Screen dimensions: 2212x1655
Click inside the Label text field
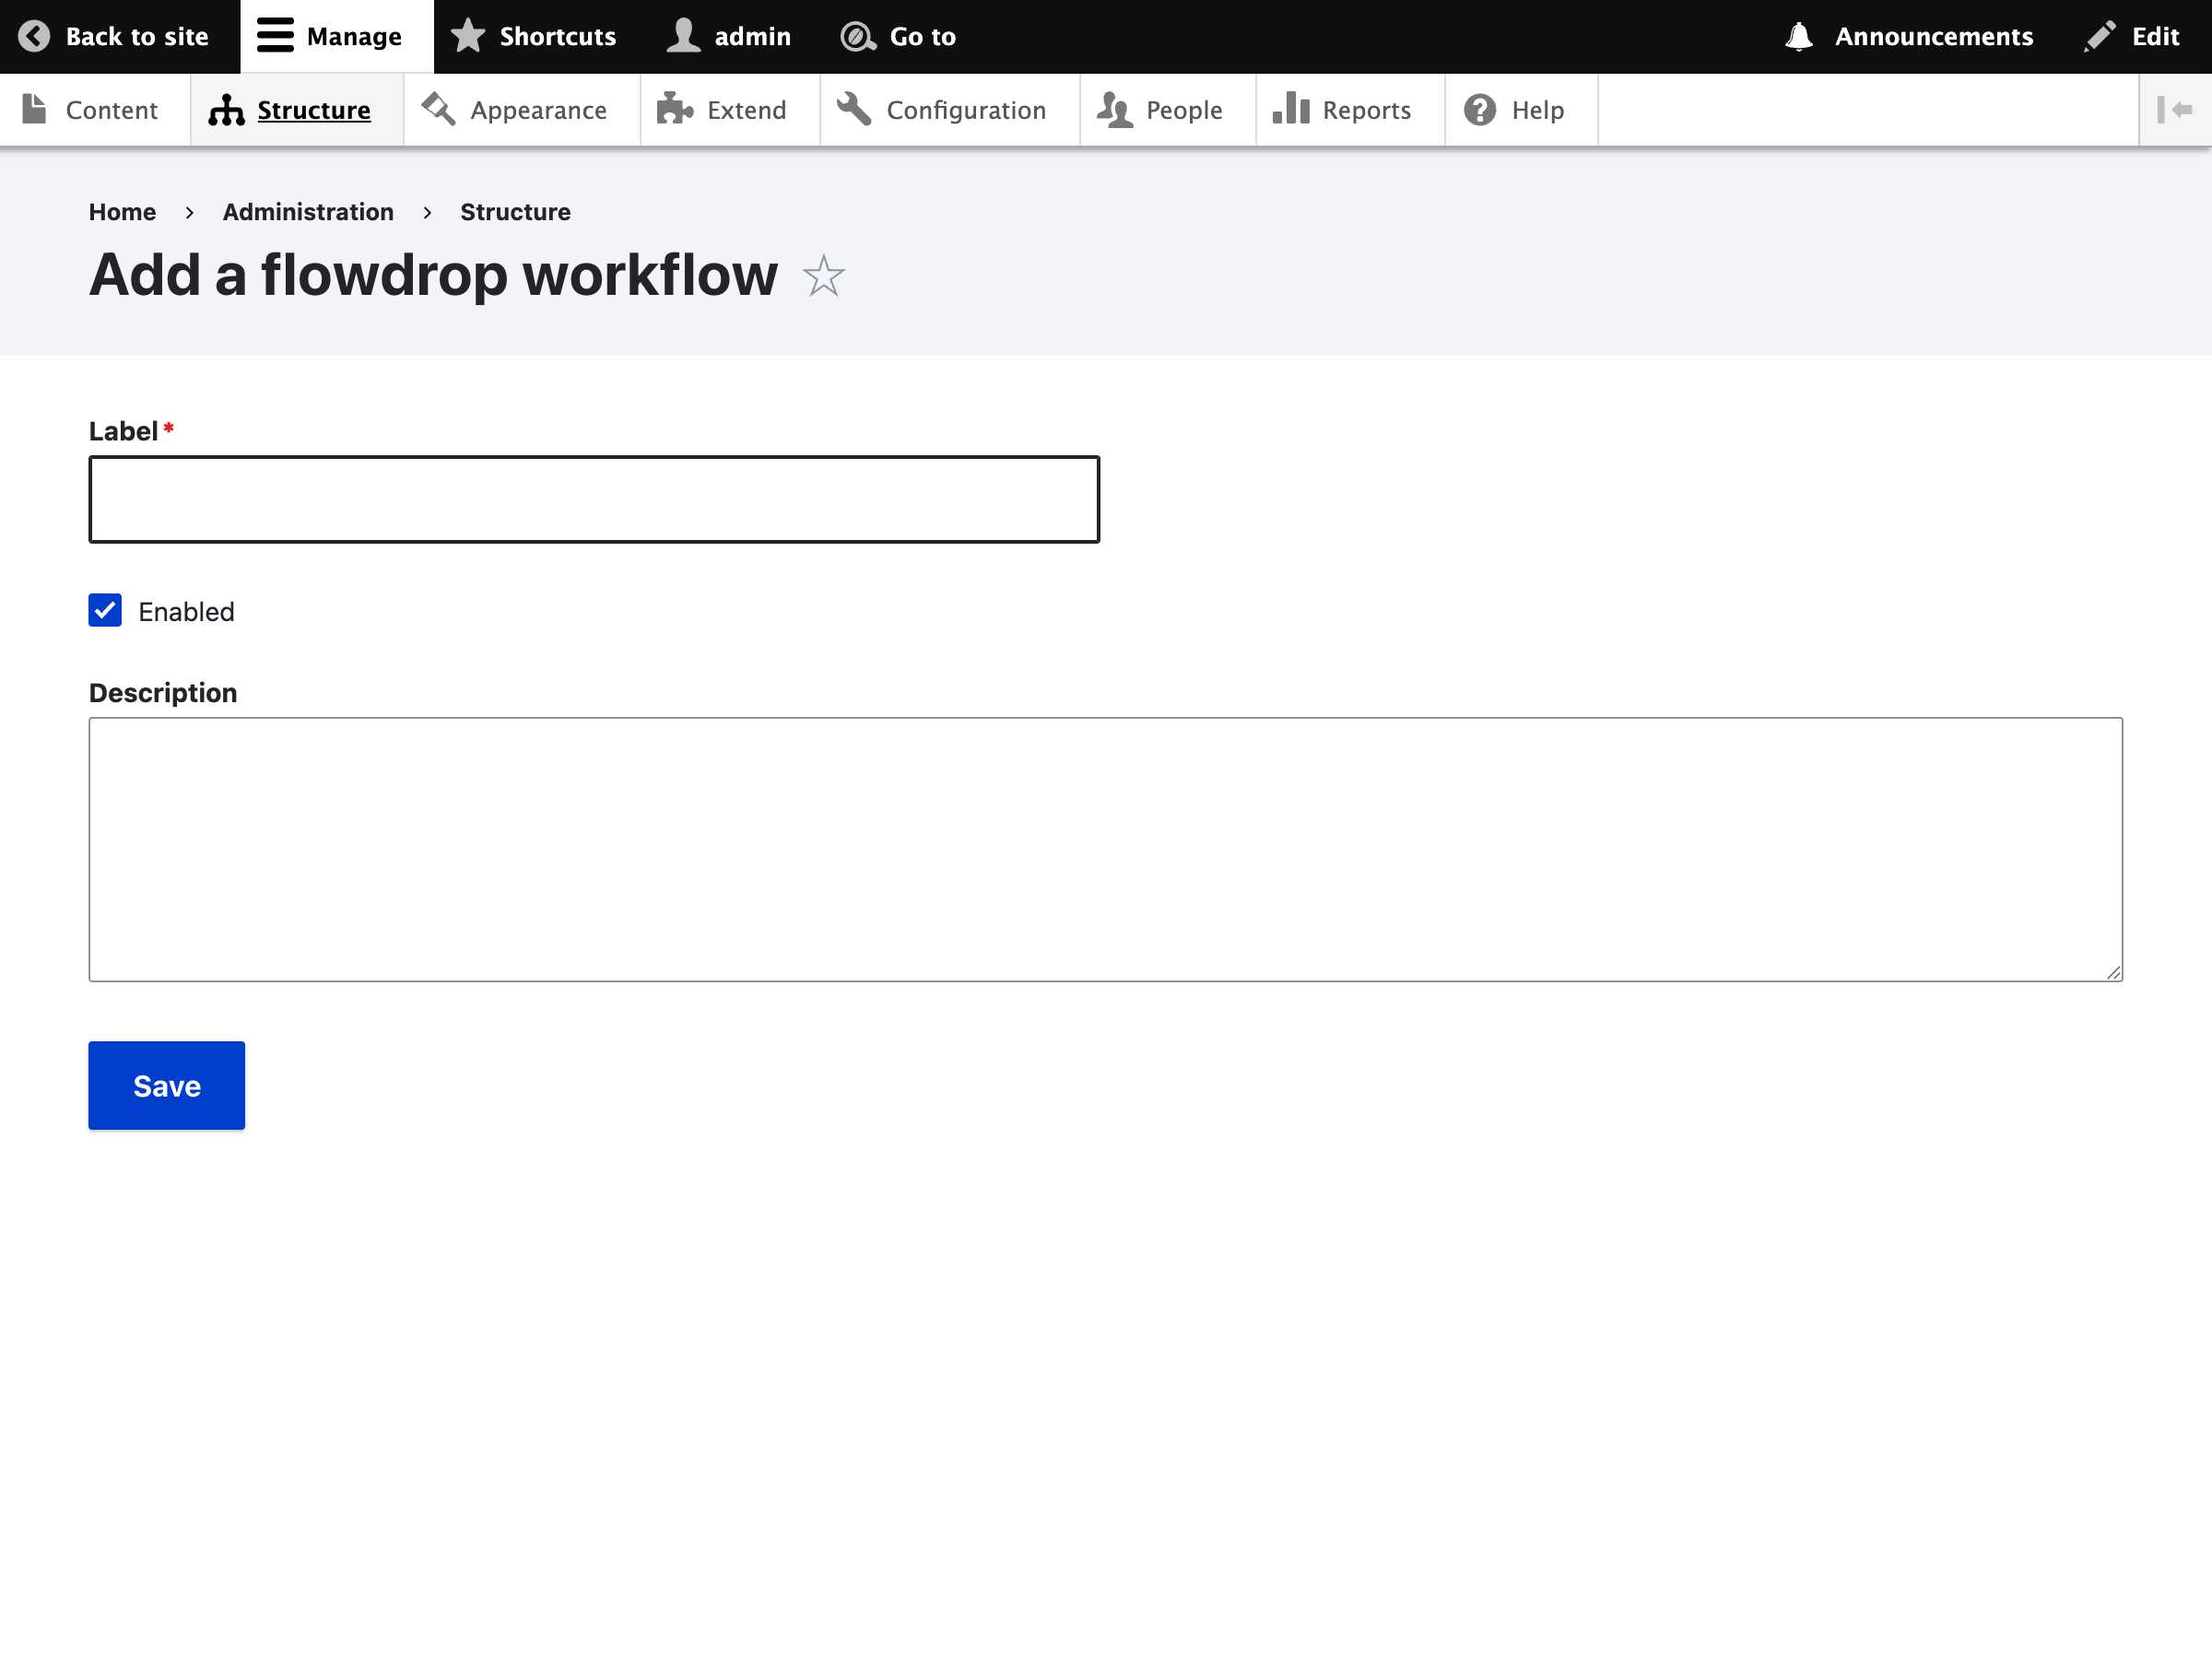click(594, 498)
